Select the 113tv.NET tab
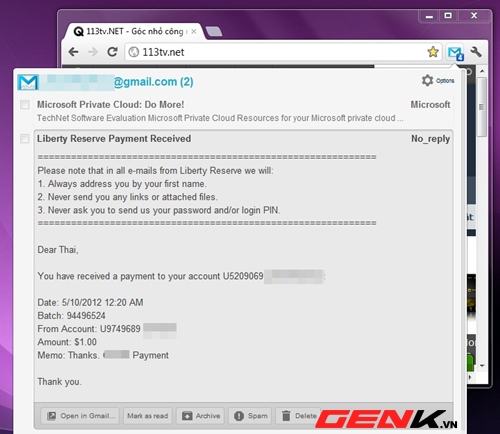500x434 pixels. pos(133,32)
